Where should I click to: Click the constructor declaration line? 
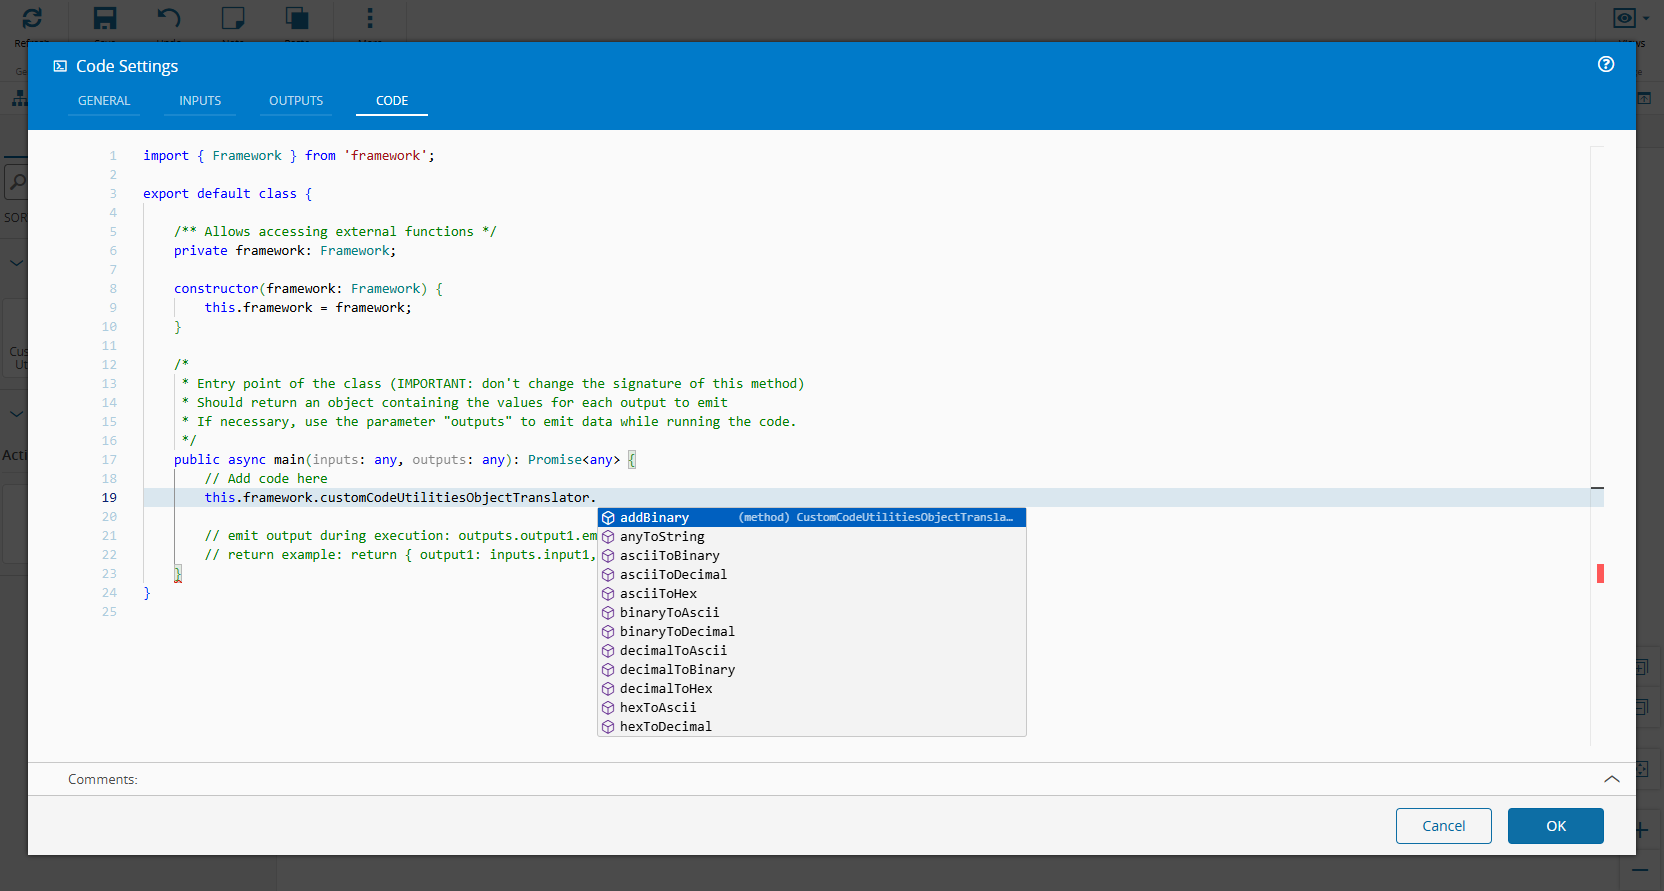coord(308,289)
